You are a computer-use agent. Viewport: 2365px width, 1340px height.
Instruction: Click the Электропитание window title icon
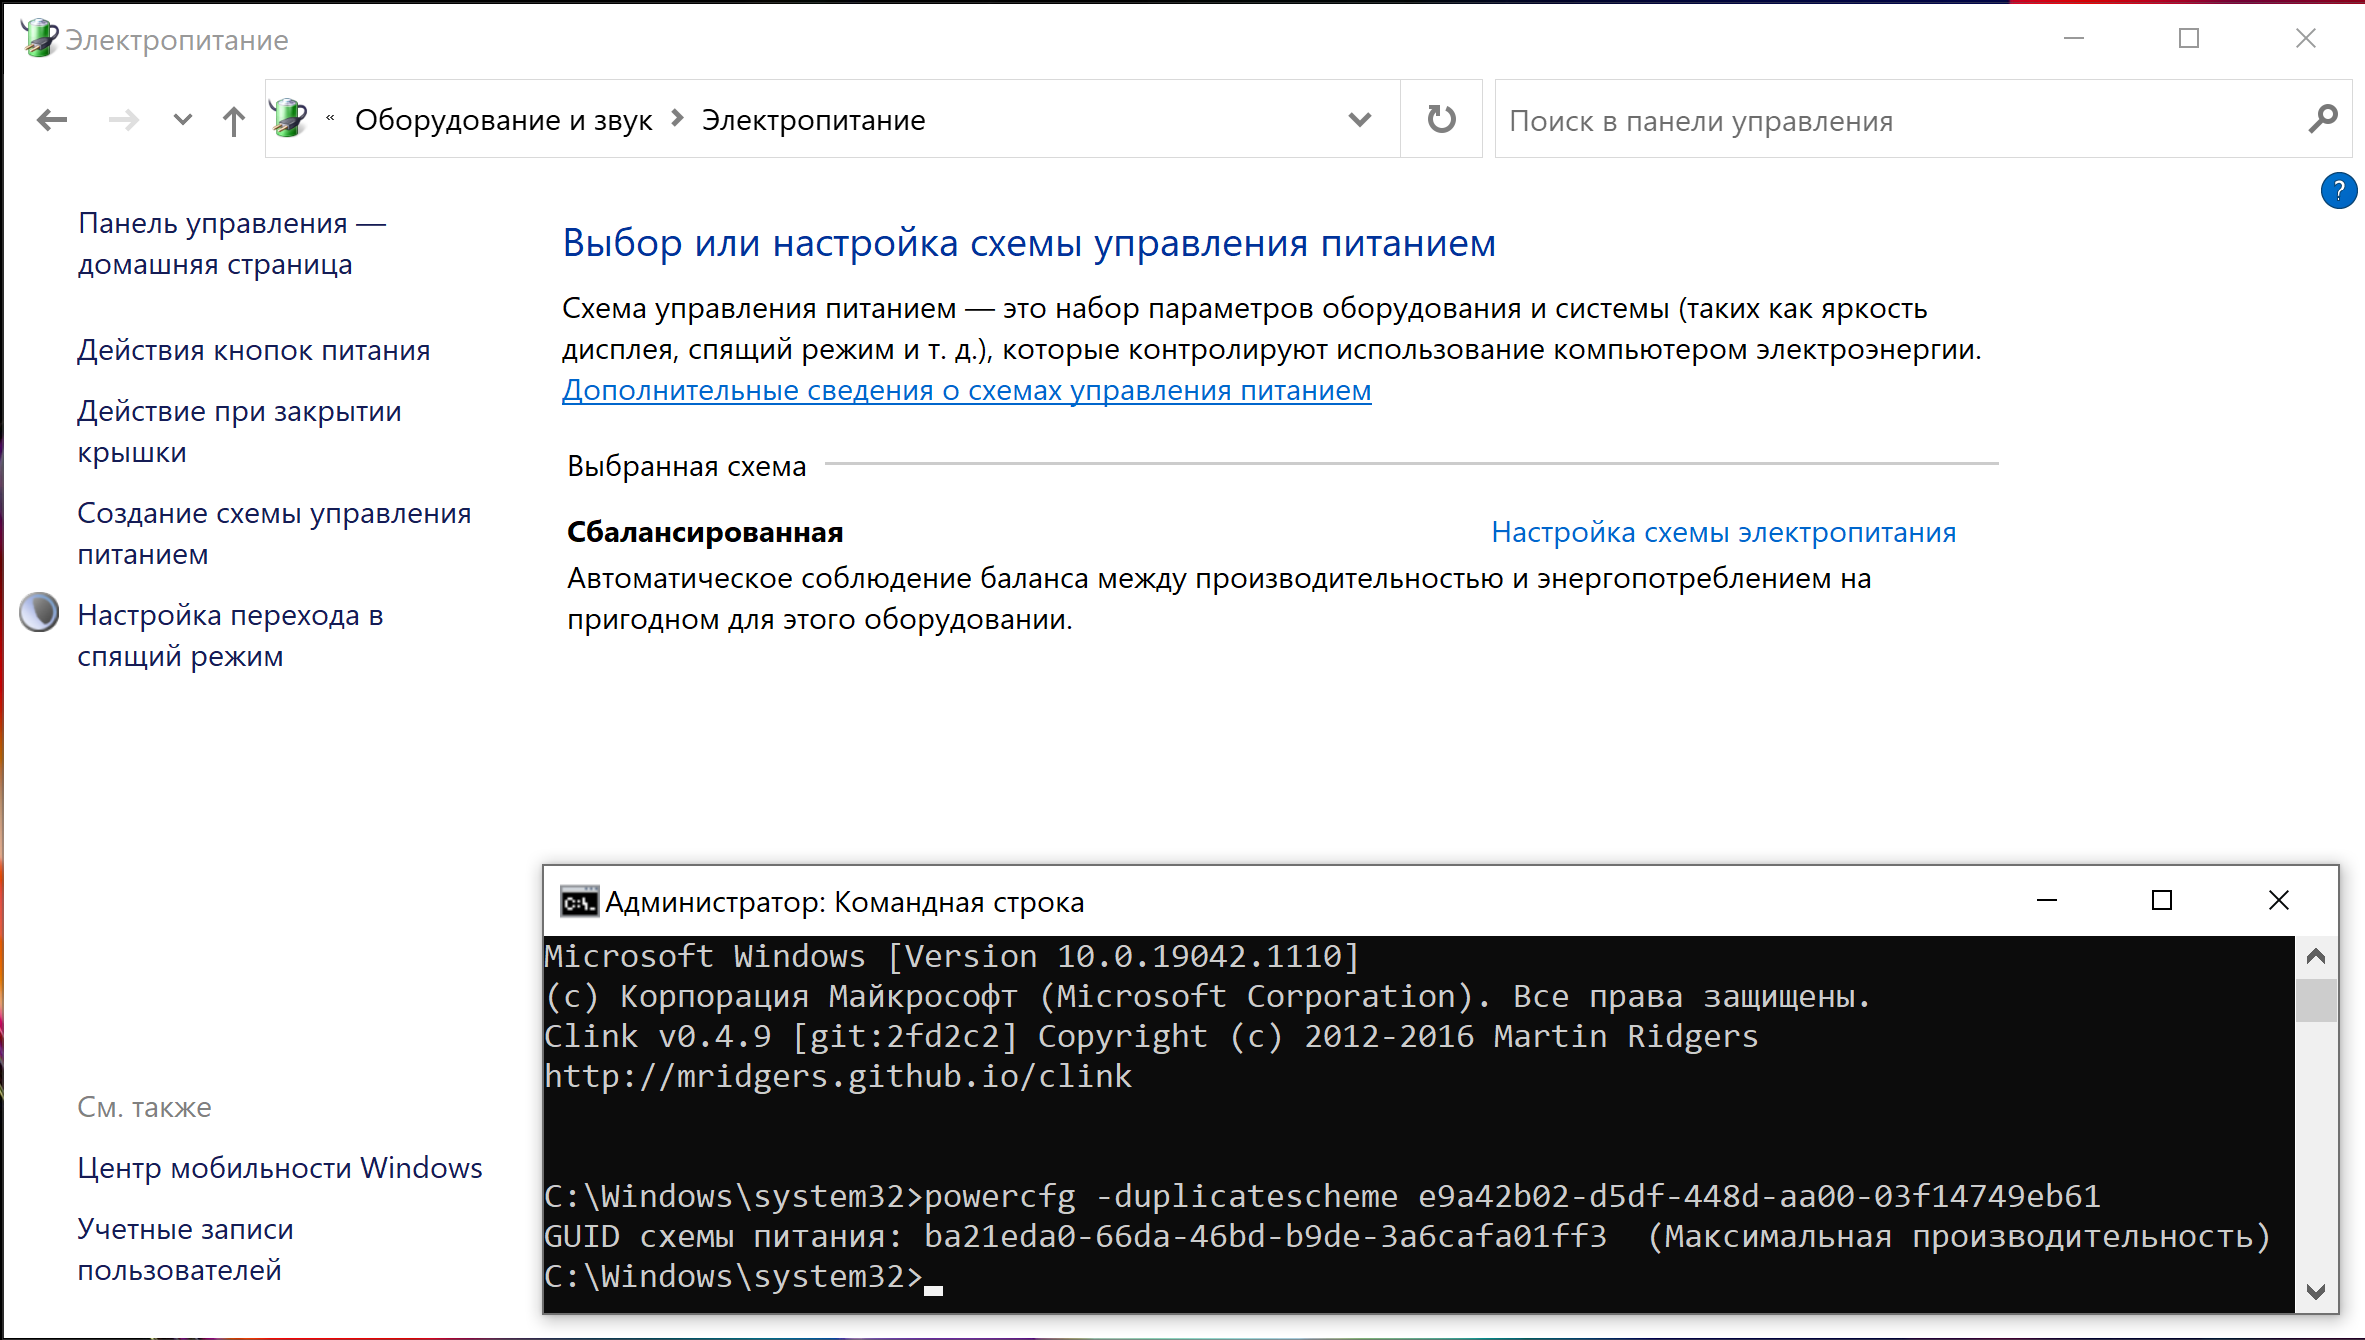(x=39, y=38)
